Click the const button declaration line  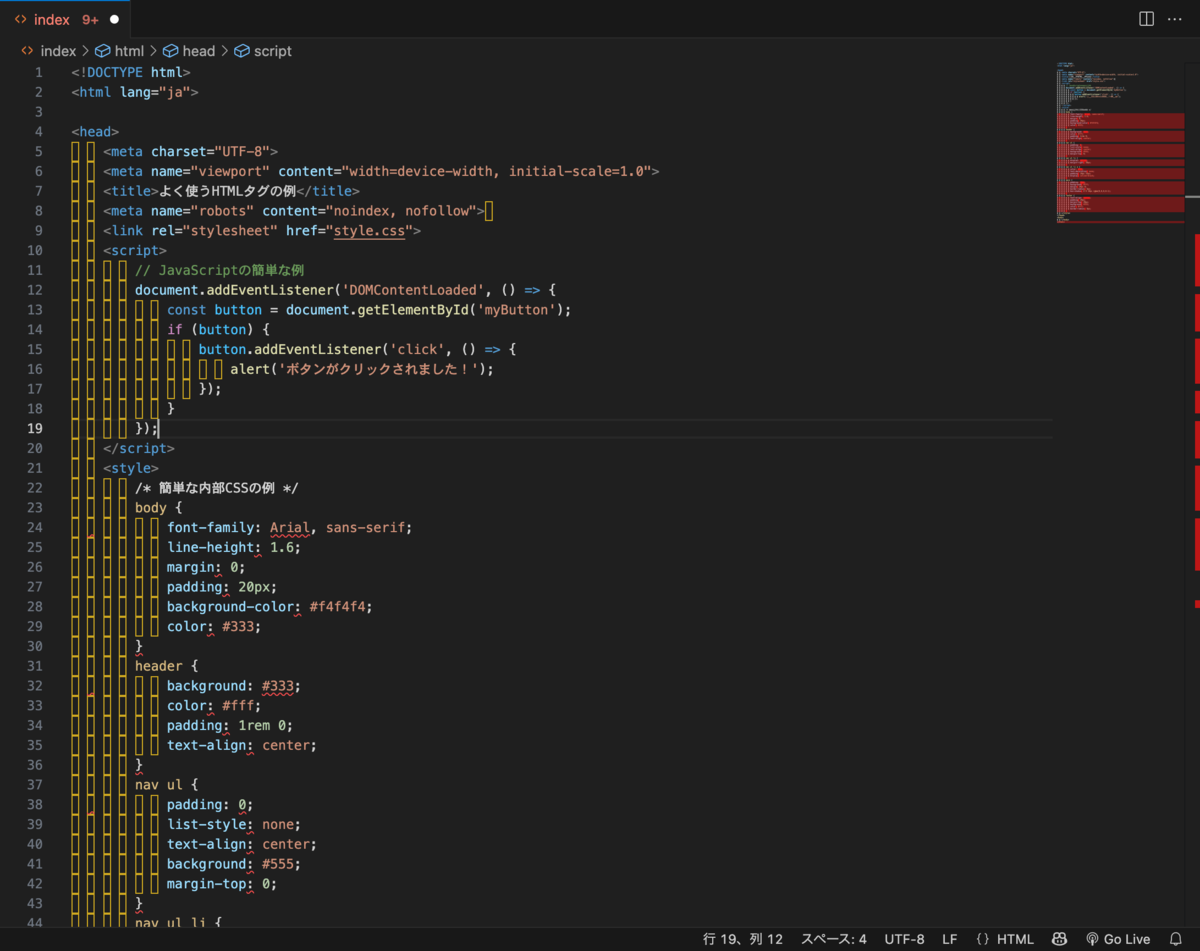coord(369,310)
